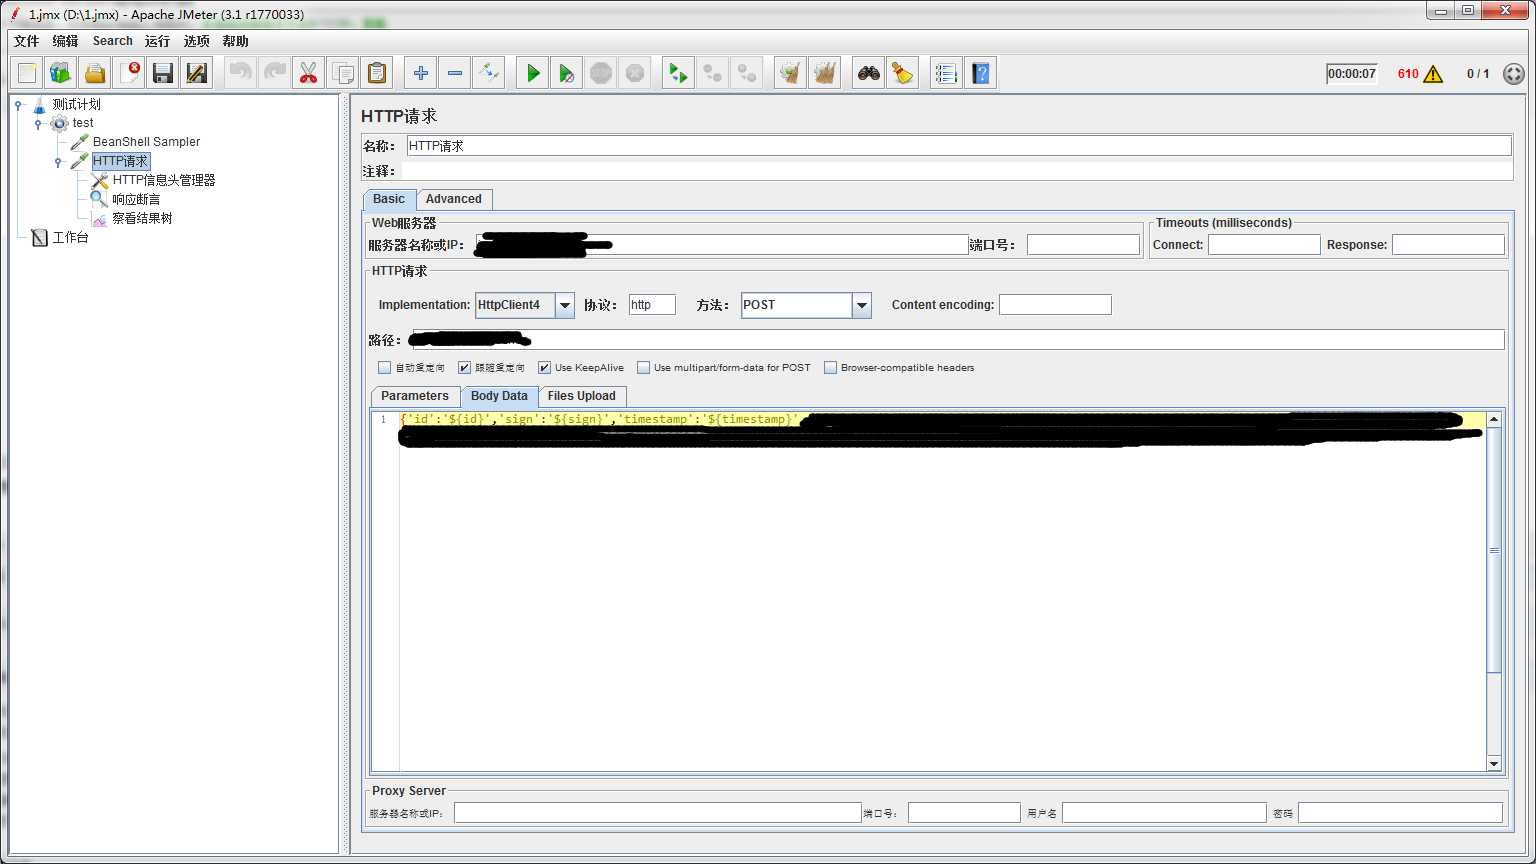Viewport: 1536px width, 864px height.
Task: Start test without pauses icon
Action: (x=567, y=73)
